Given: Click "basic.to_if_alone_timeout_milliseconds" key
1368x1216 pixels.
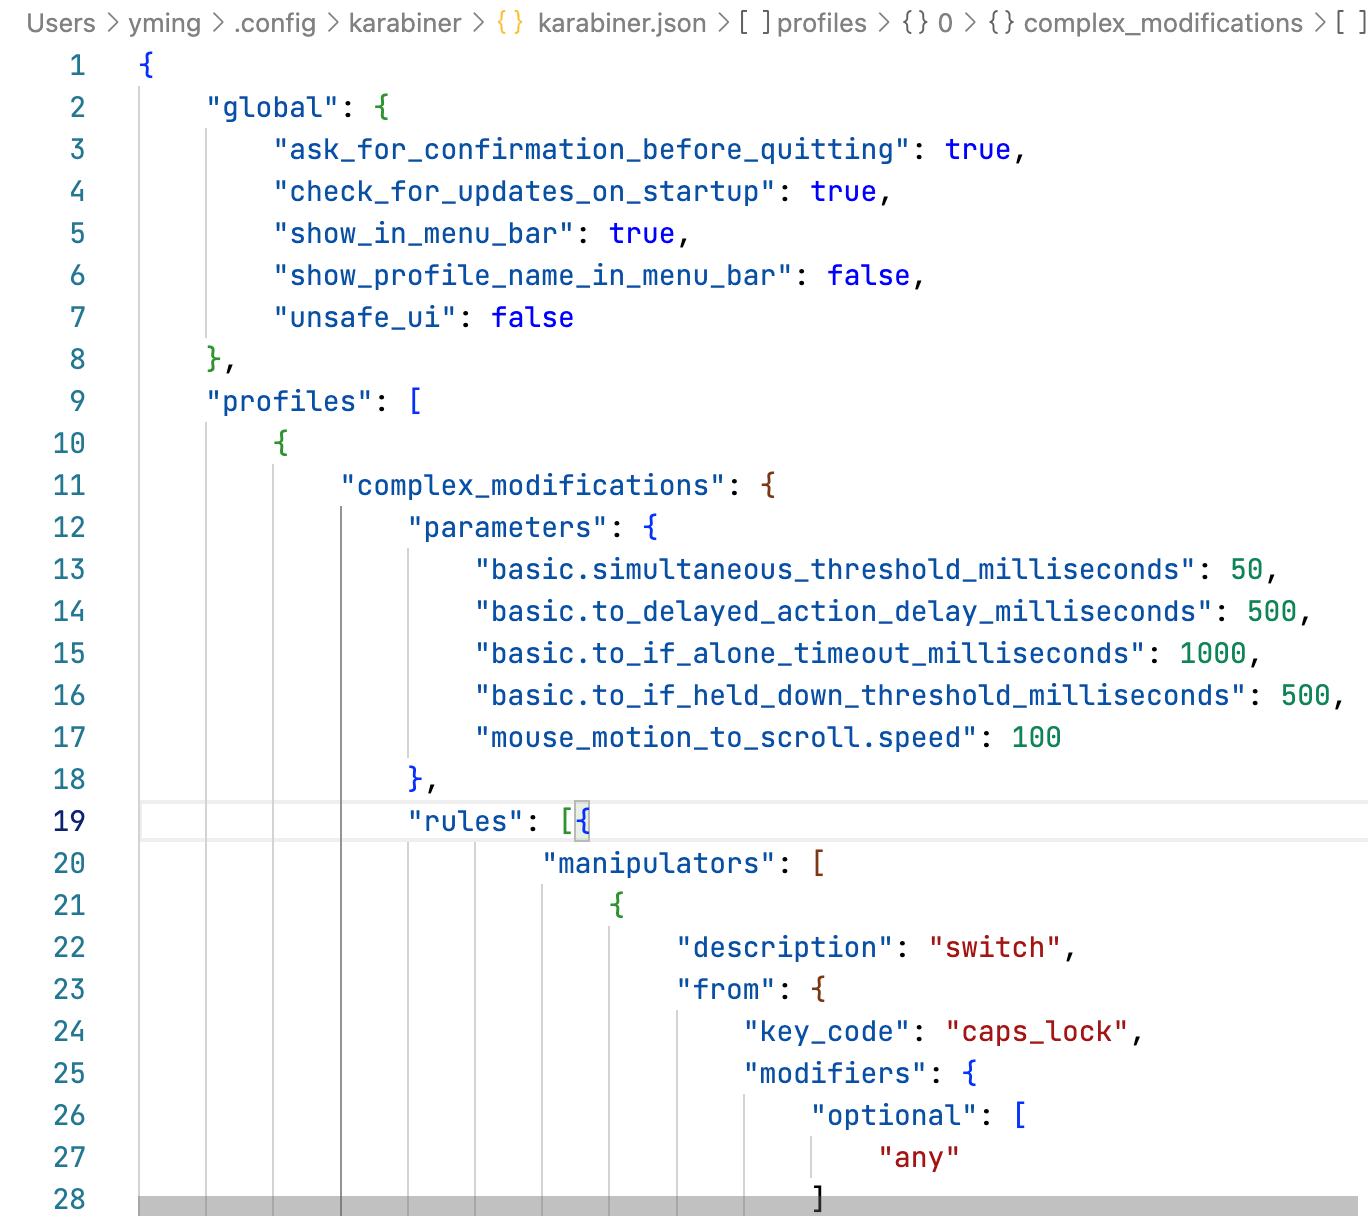Looking at the screenshot, I should (811, 653).
